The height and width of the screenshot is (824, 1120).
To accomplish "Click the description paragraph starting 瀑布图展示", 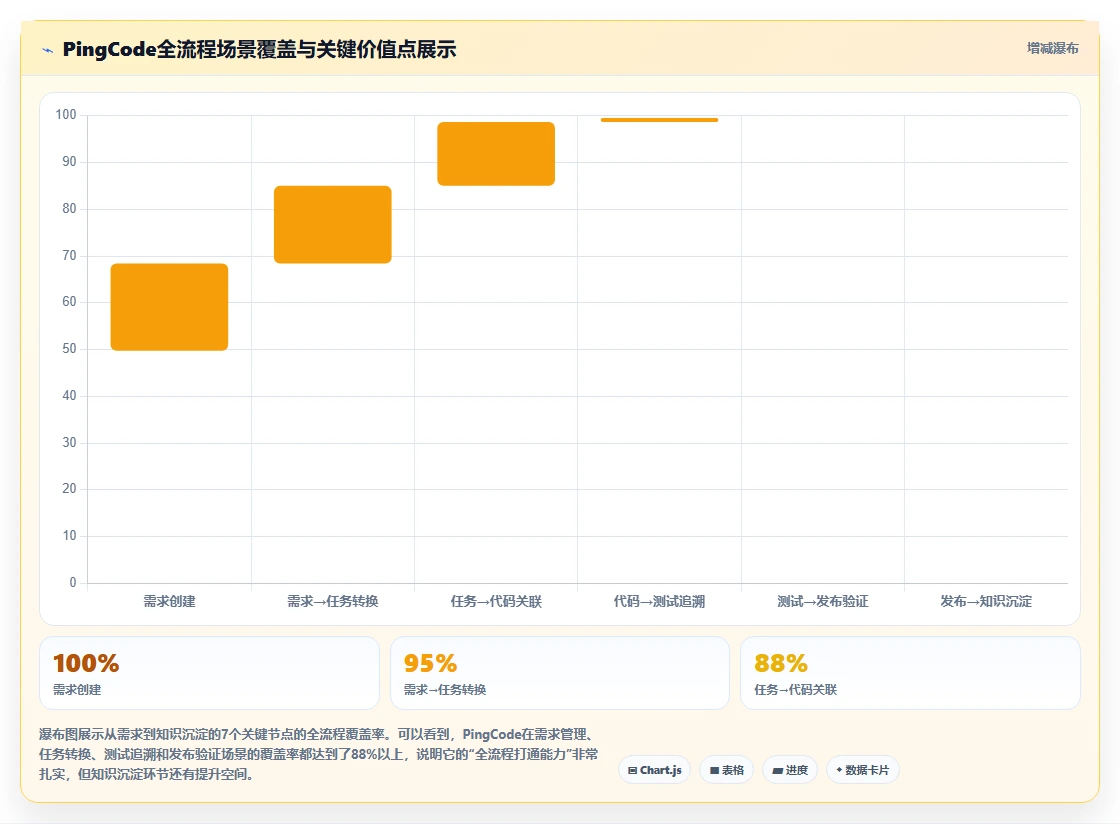I will point(319,754).
